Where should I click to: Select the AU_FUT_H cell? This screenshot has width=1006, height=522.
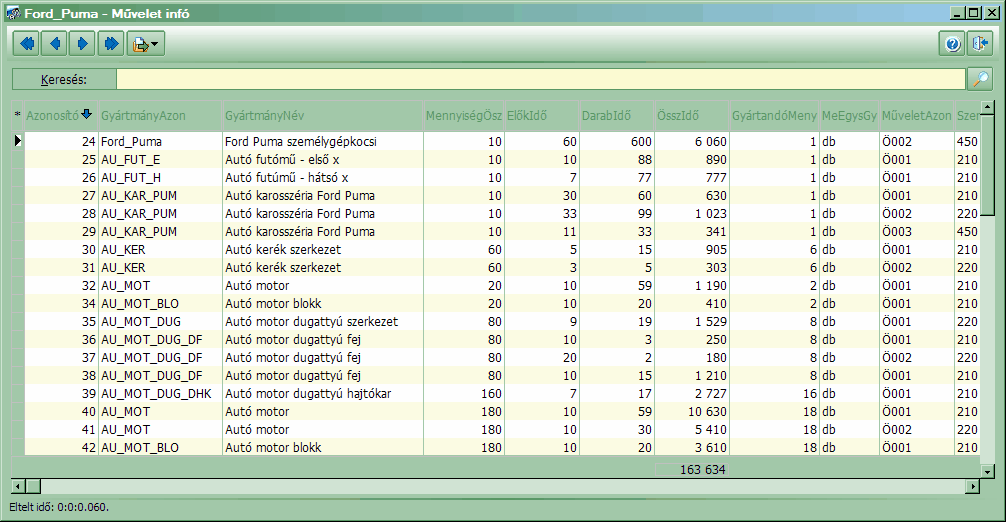click(x=160, y=177)
